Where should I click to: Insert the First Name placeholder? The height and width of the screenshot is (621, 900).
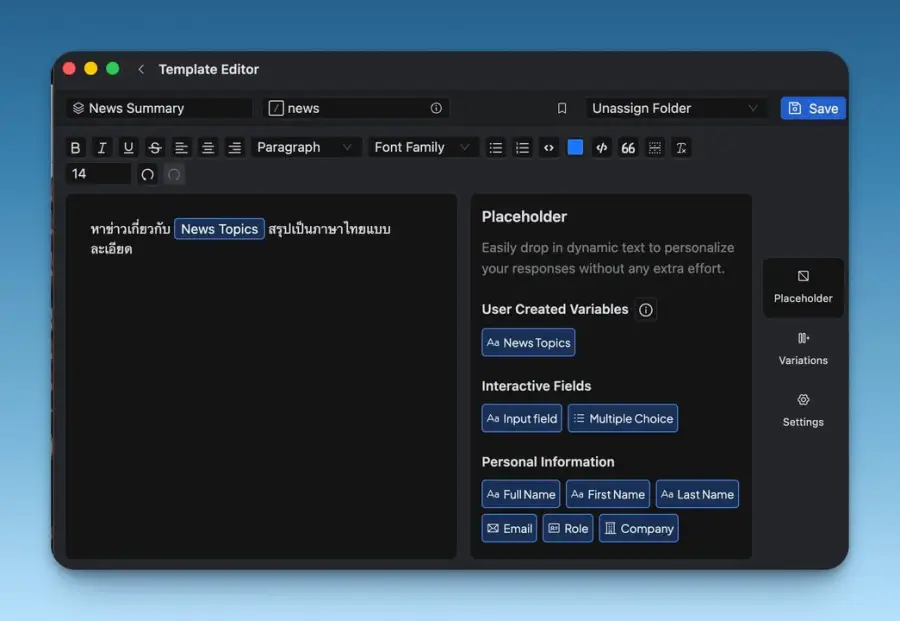pos(608,494)
